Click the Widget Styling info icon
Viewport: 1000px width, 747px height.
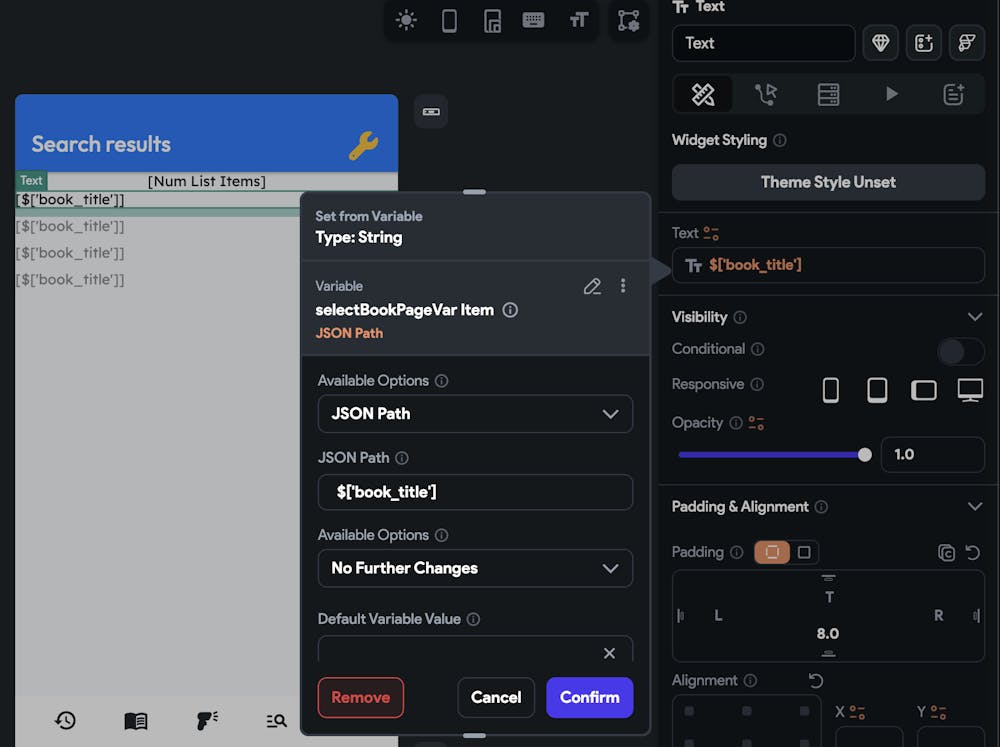tap(779, 140)
